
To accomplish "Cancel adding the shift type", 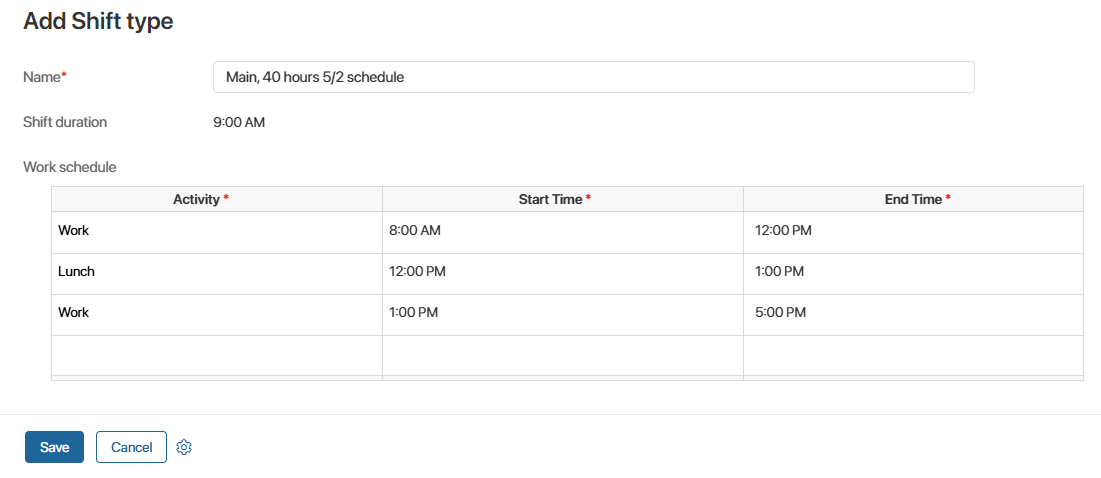I will pos(131,447).
